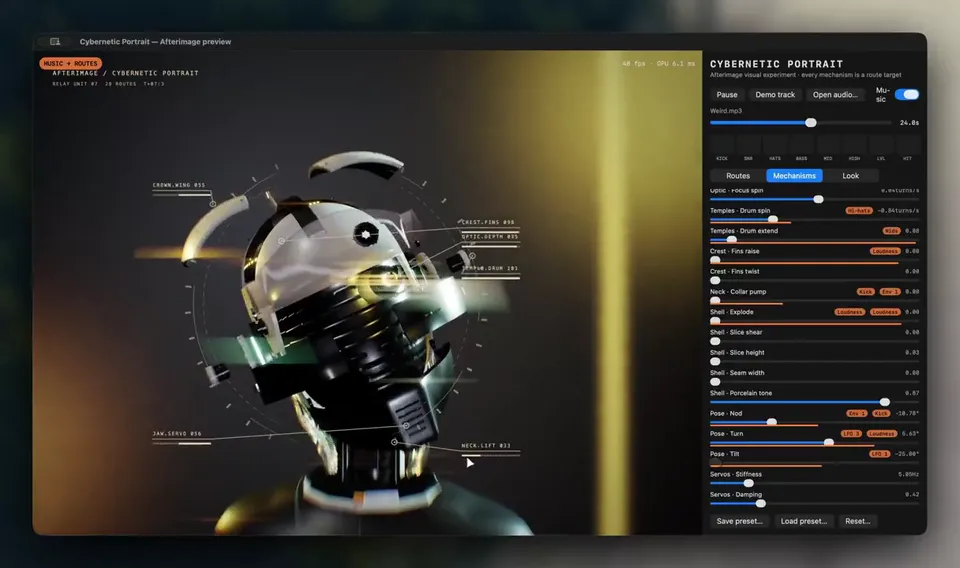Select the Mechanisms tab
The height and width of the screenshot is (568, 960).
coord(794,176)
